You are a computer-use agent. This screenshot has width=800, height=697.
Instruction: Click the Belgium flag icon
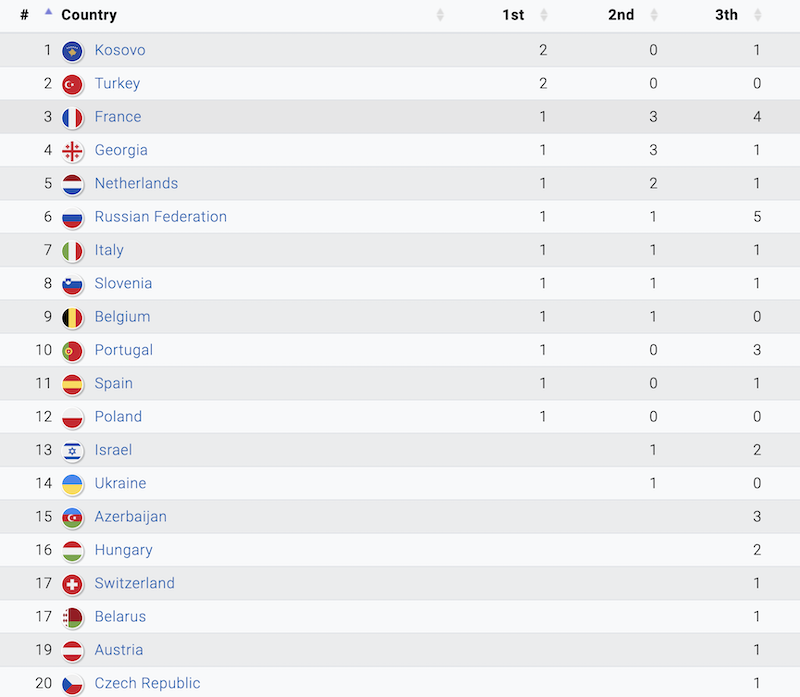(x=72, y=317)
